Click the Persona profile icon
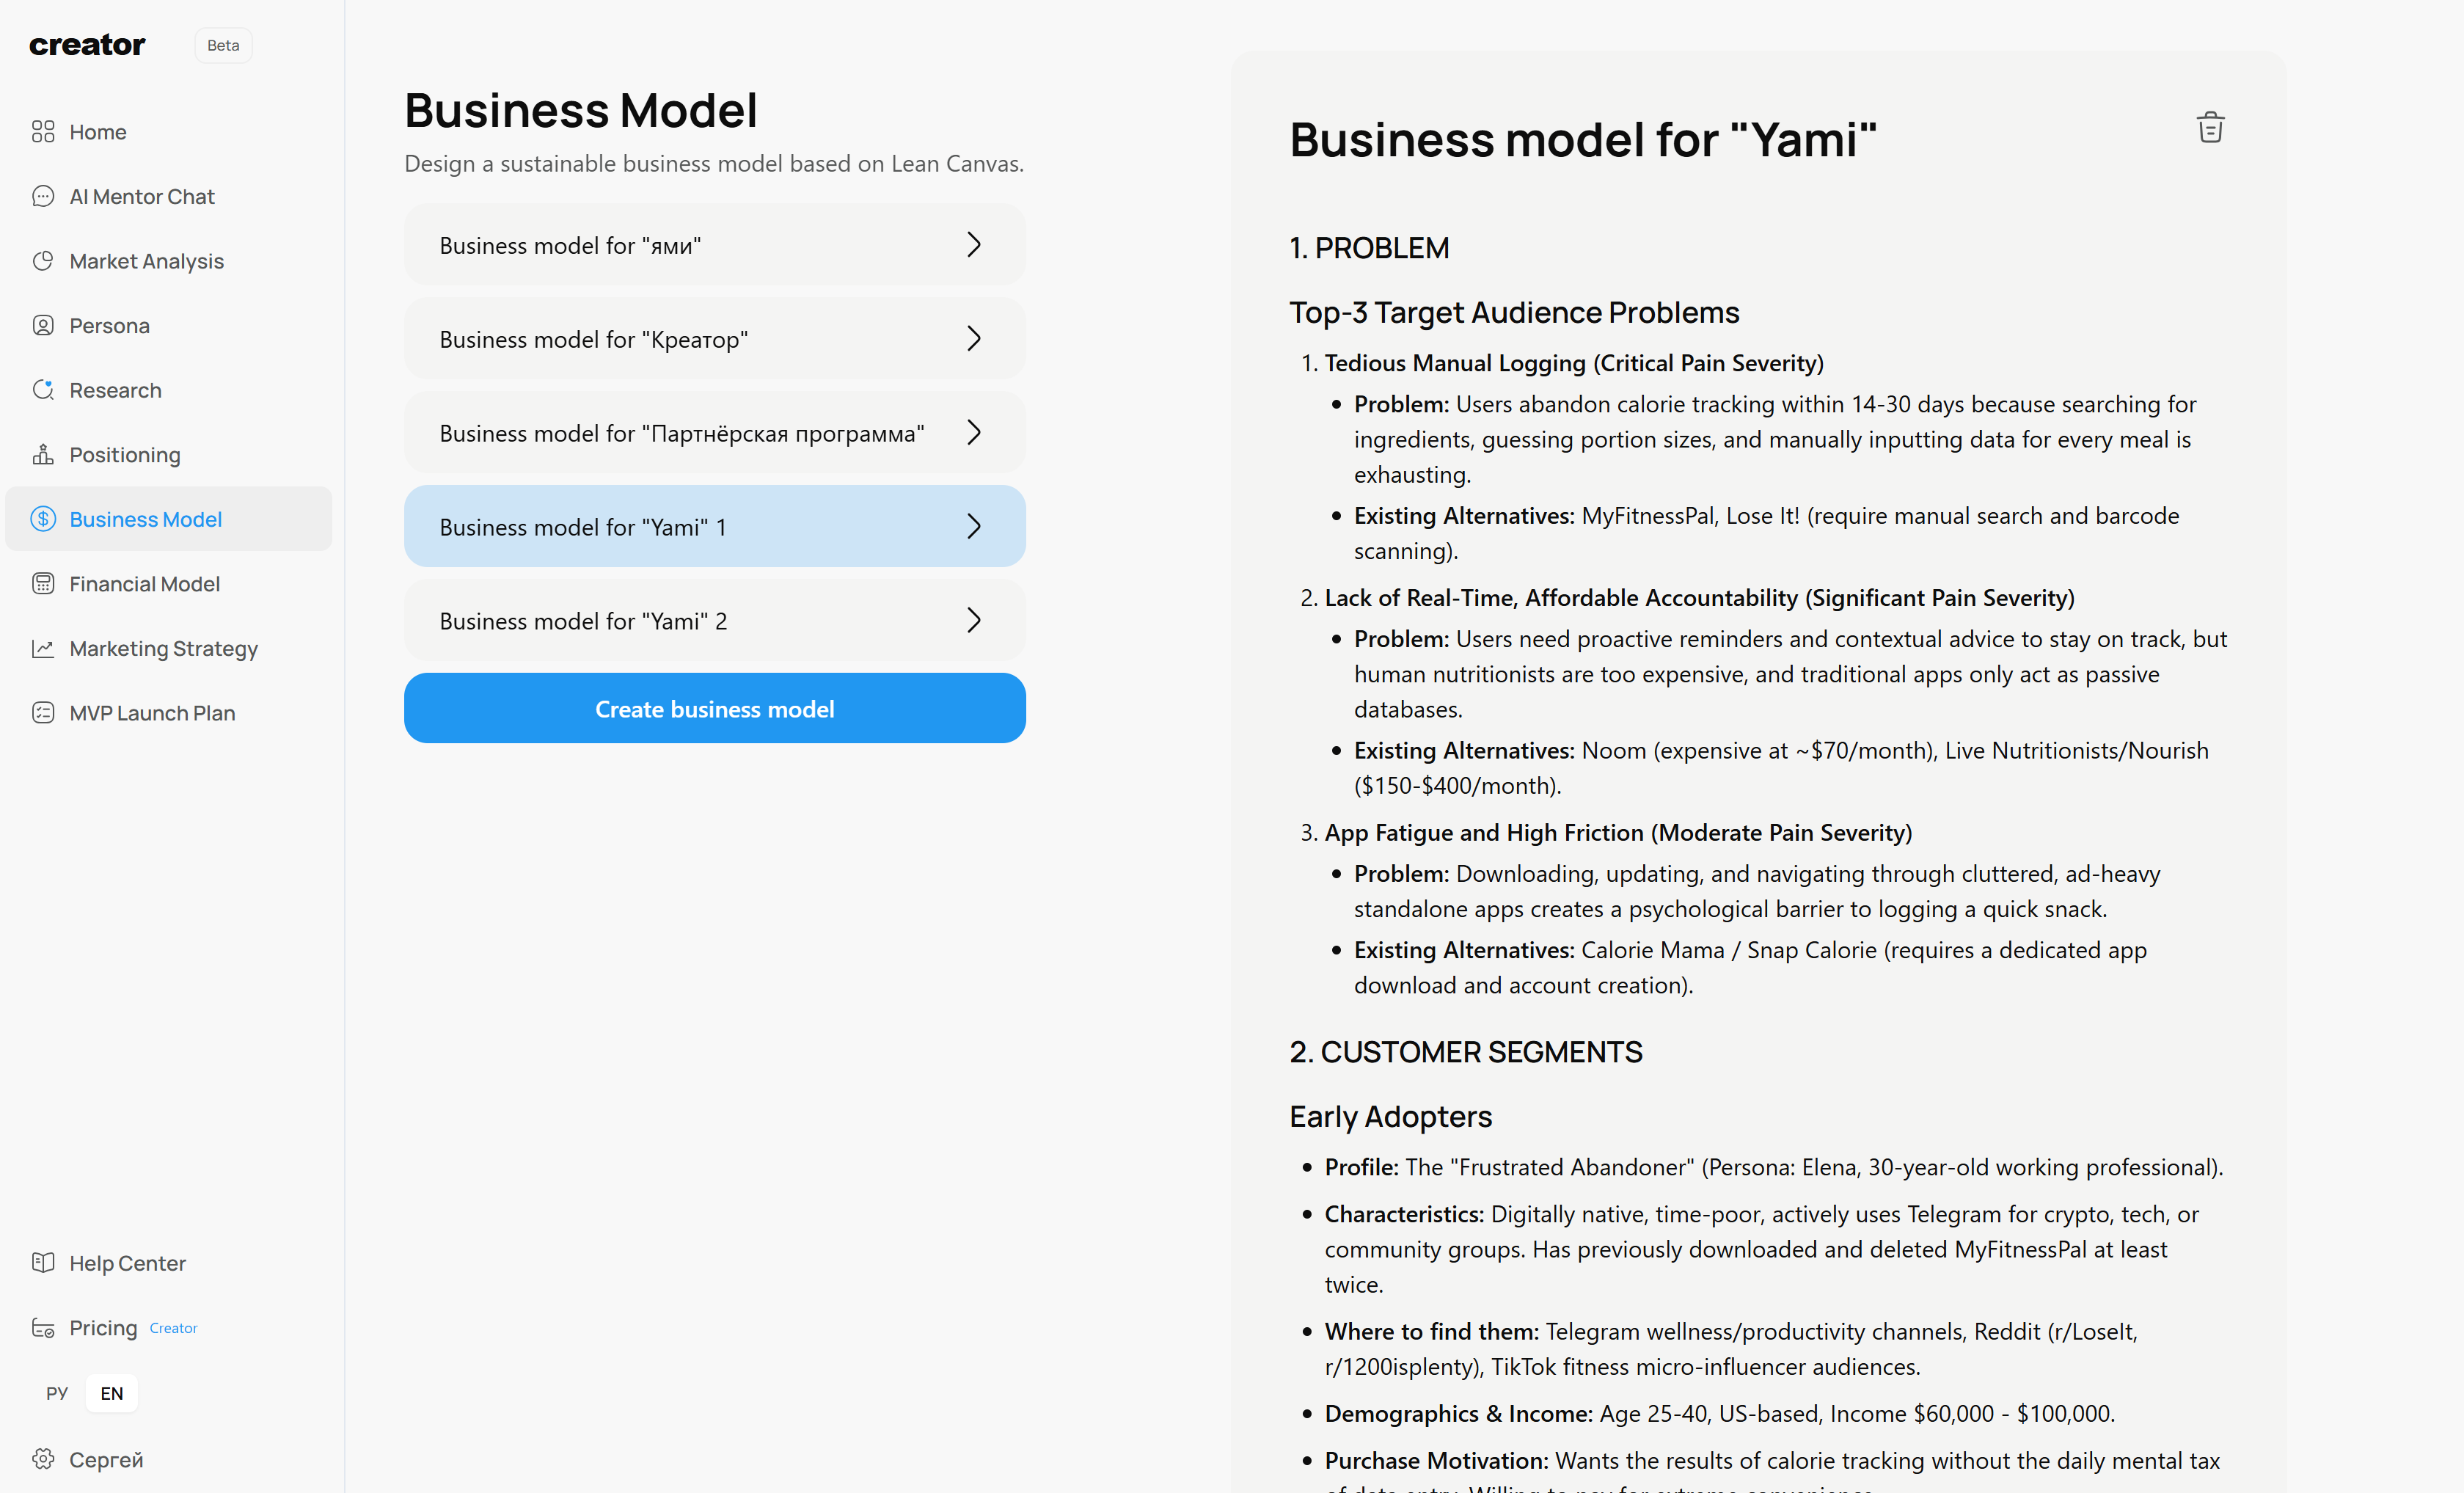The height and width of the screenshot is (1493, 2464). click(x=43, y=325)
